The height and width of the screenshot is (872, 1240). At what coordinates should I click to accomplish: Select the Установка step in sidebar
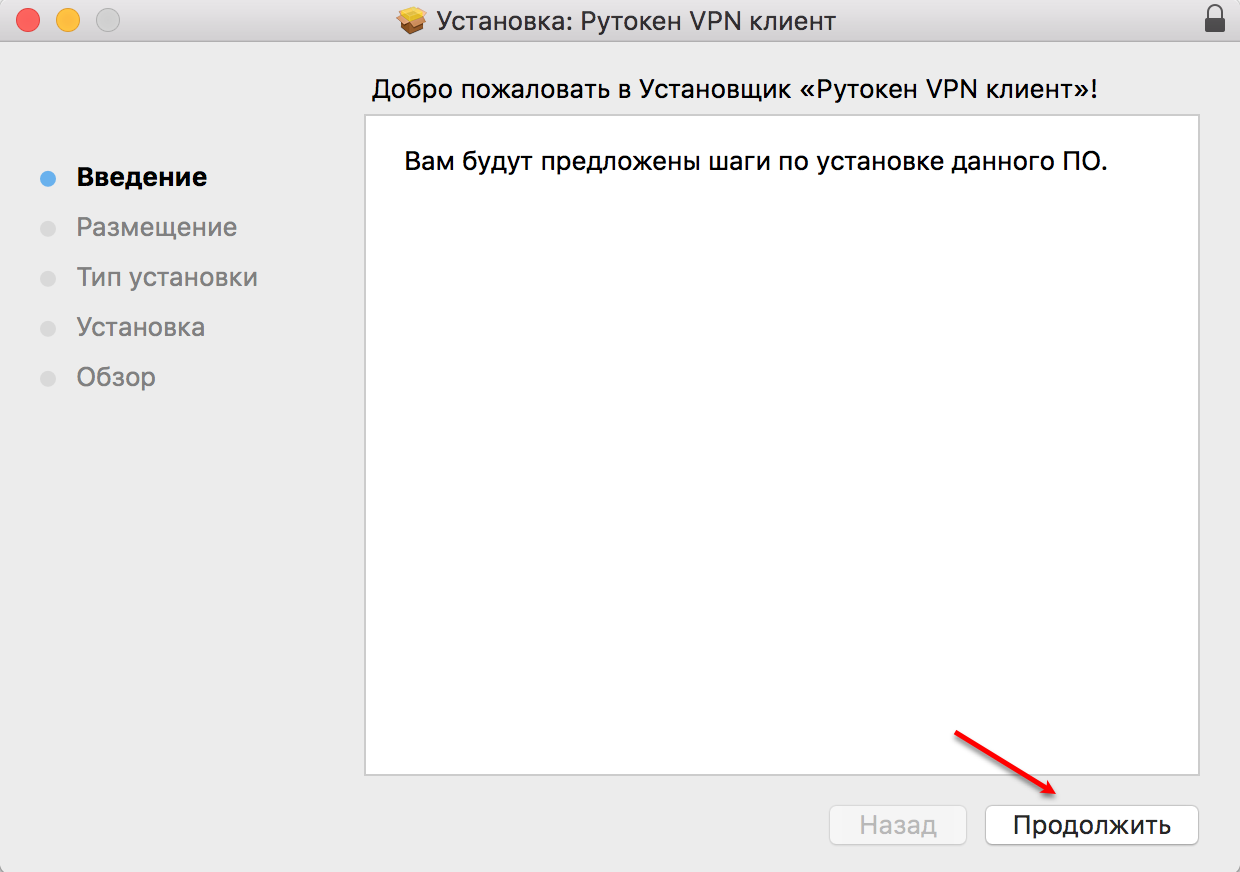[x=141, y=327]
